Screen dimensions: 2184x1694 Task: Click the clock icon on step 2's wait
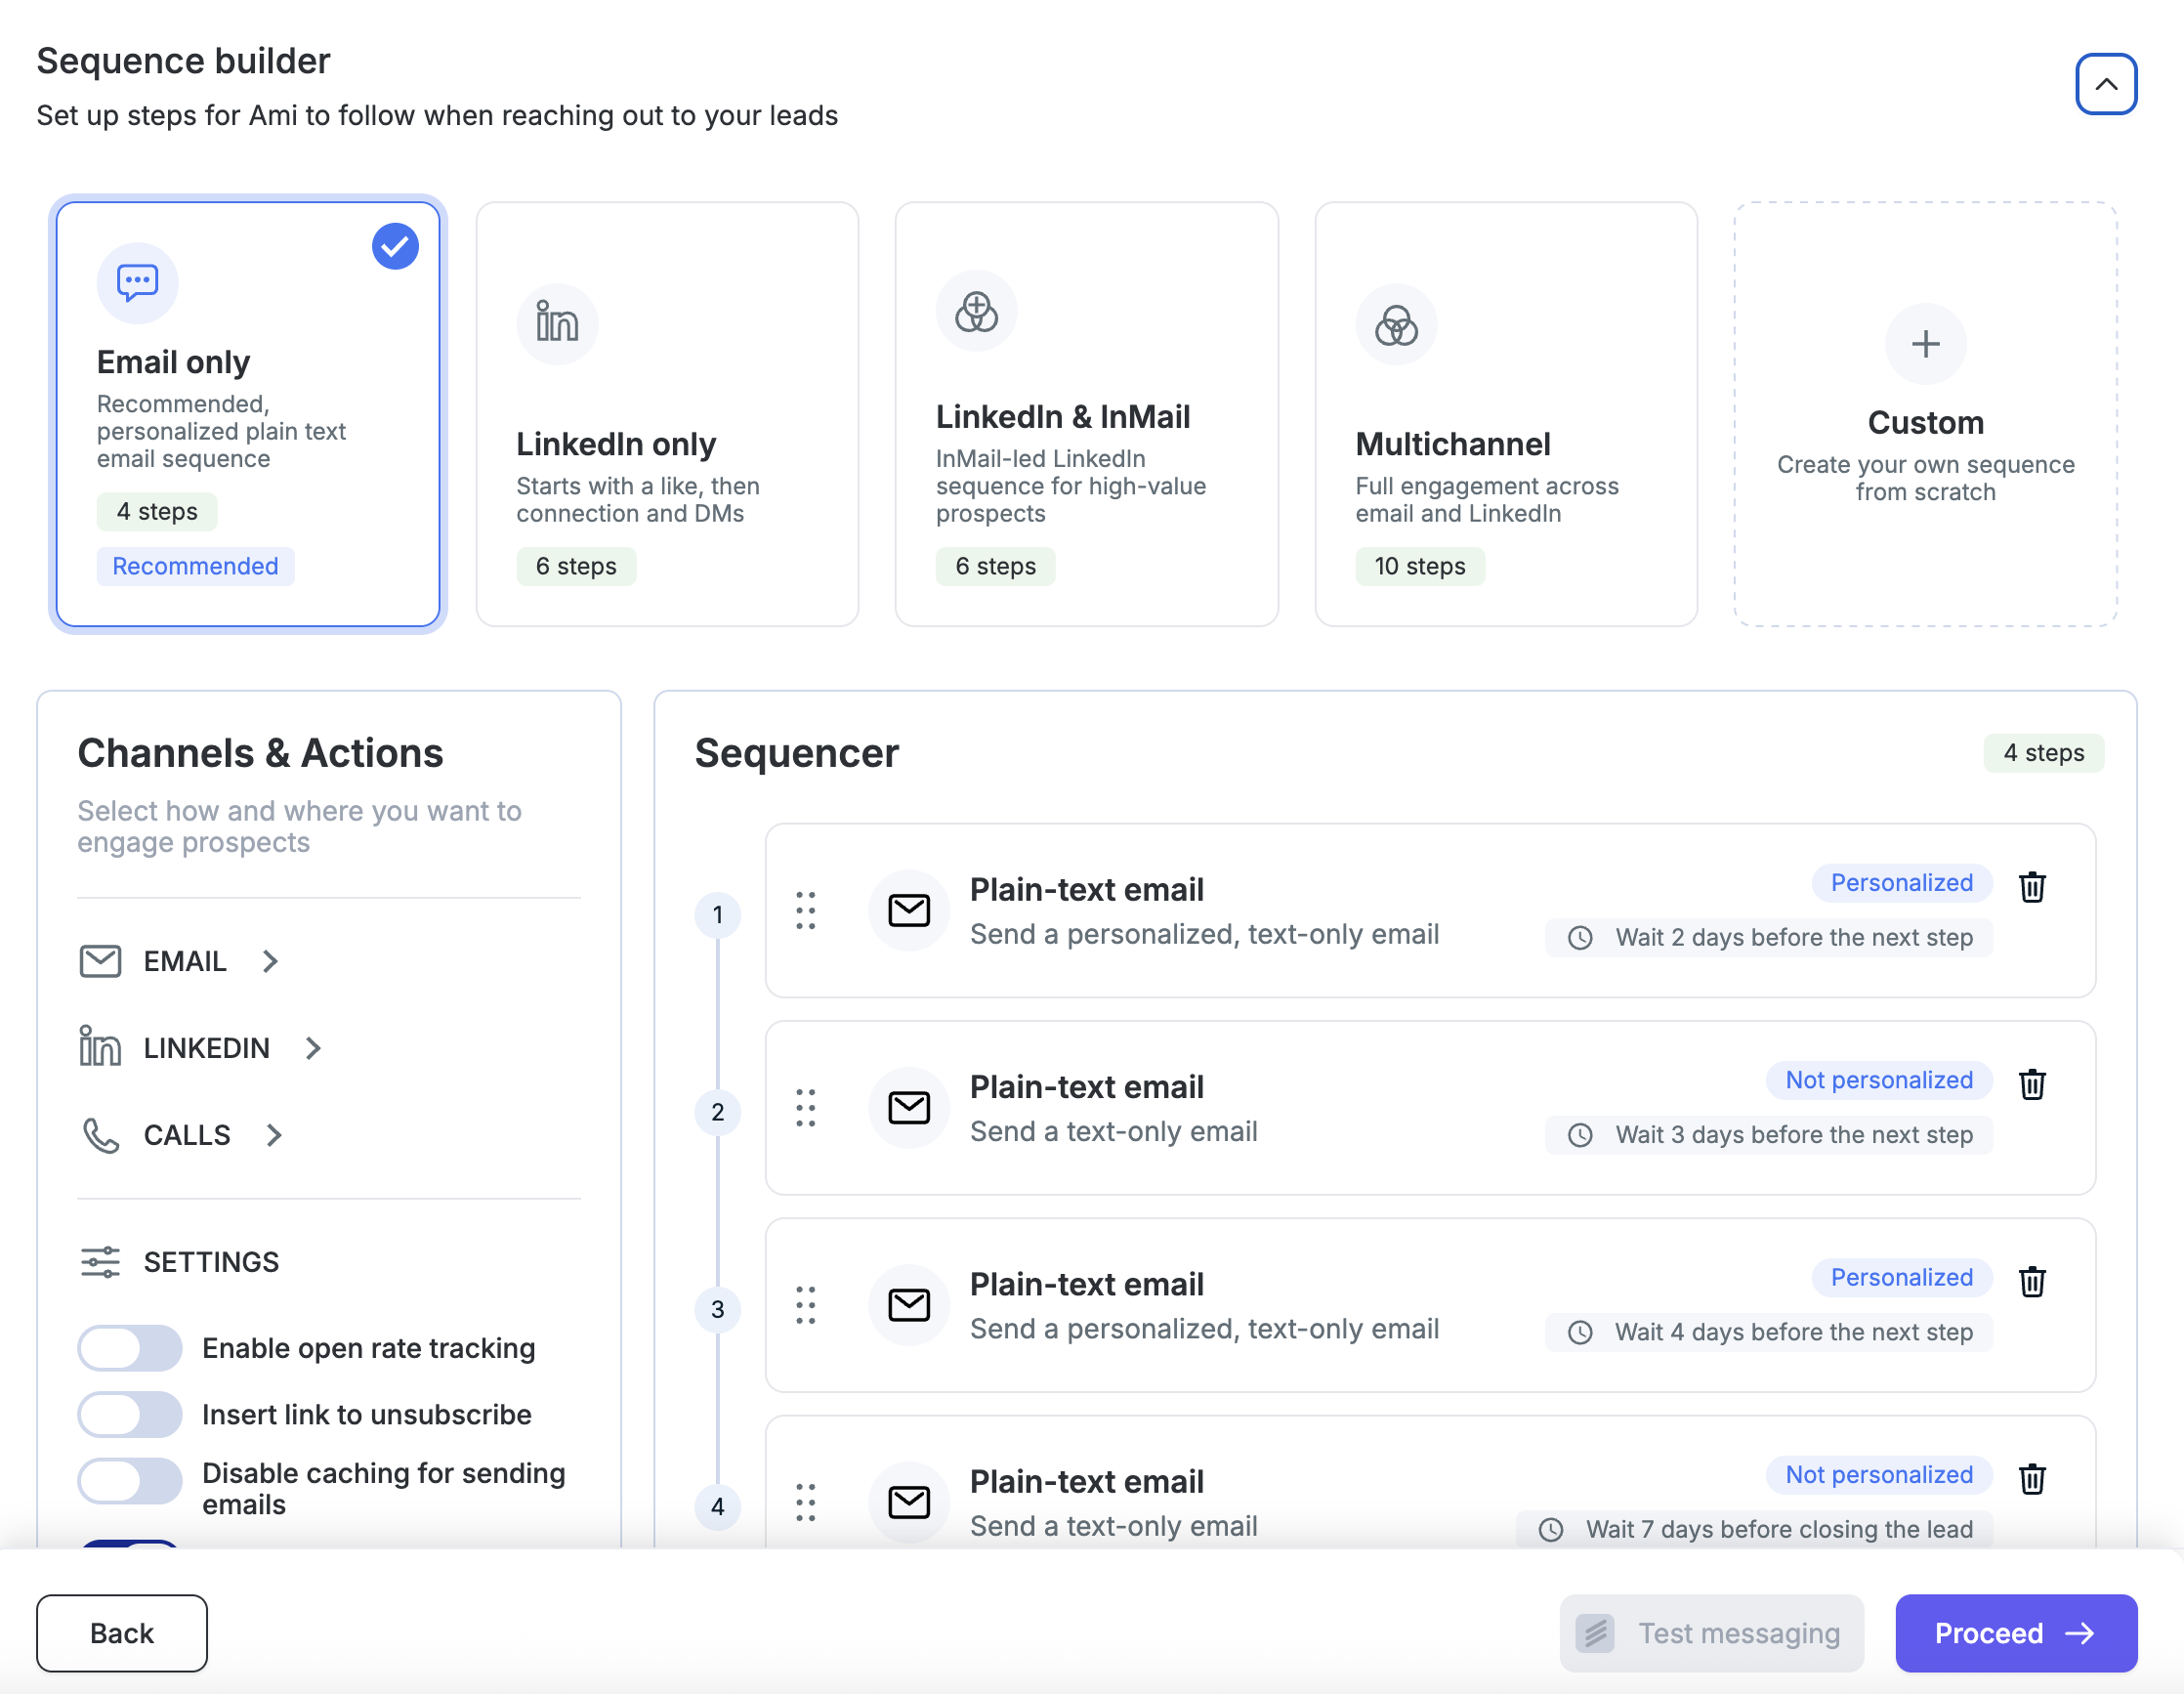pos(1580,1135)
